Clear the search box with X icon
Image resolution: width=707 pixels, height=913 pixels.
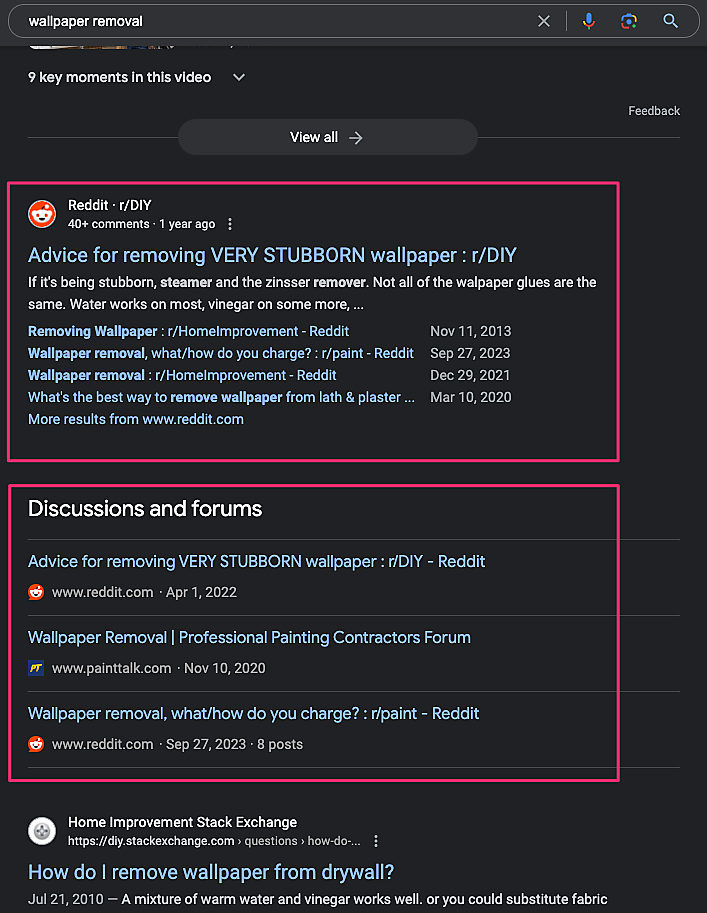pos(544,21)
